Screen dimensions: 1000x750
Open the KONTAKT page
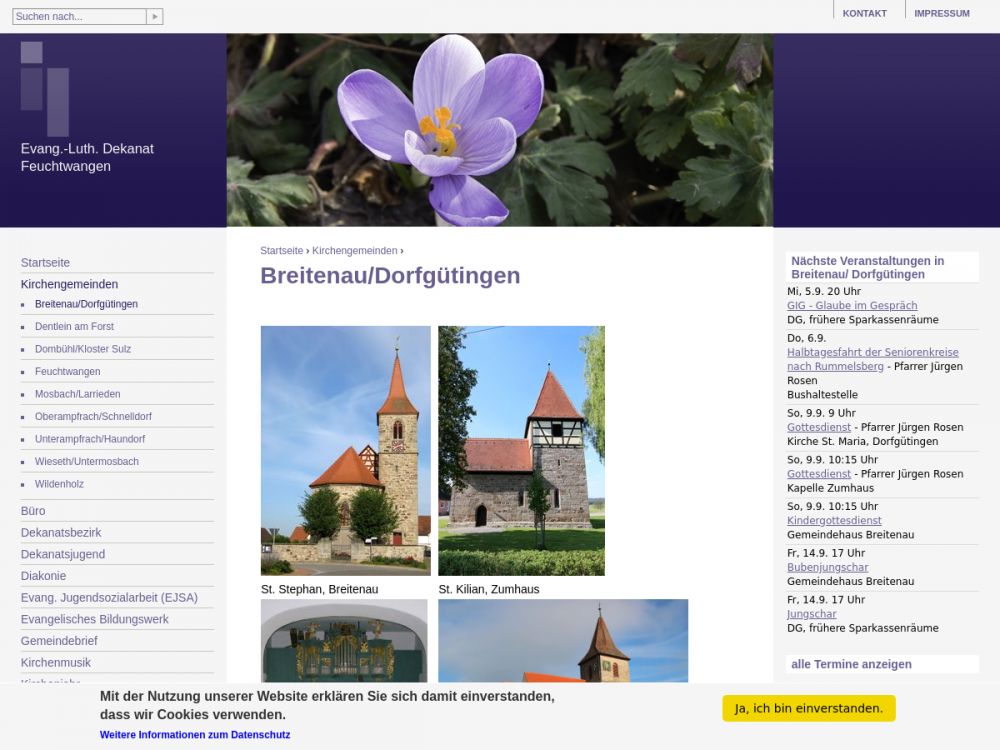pyautogui.click(x=864, y=14)
